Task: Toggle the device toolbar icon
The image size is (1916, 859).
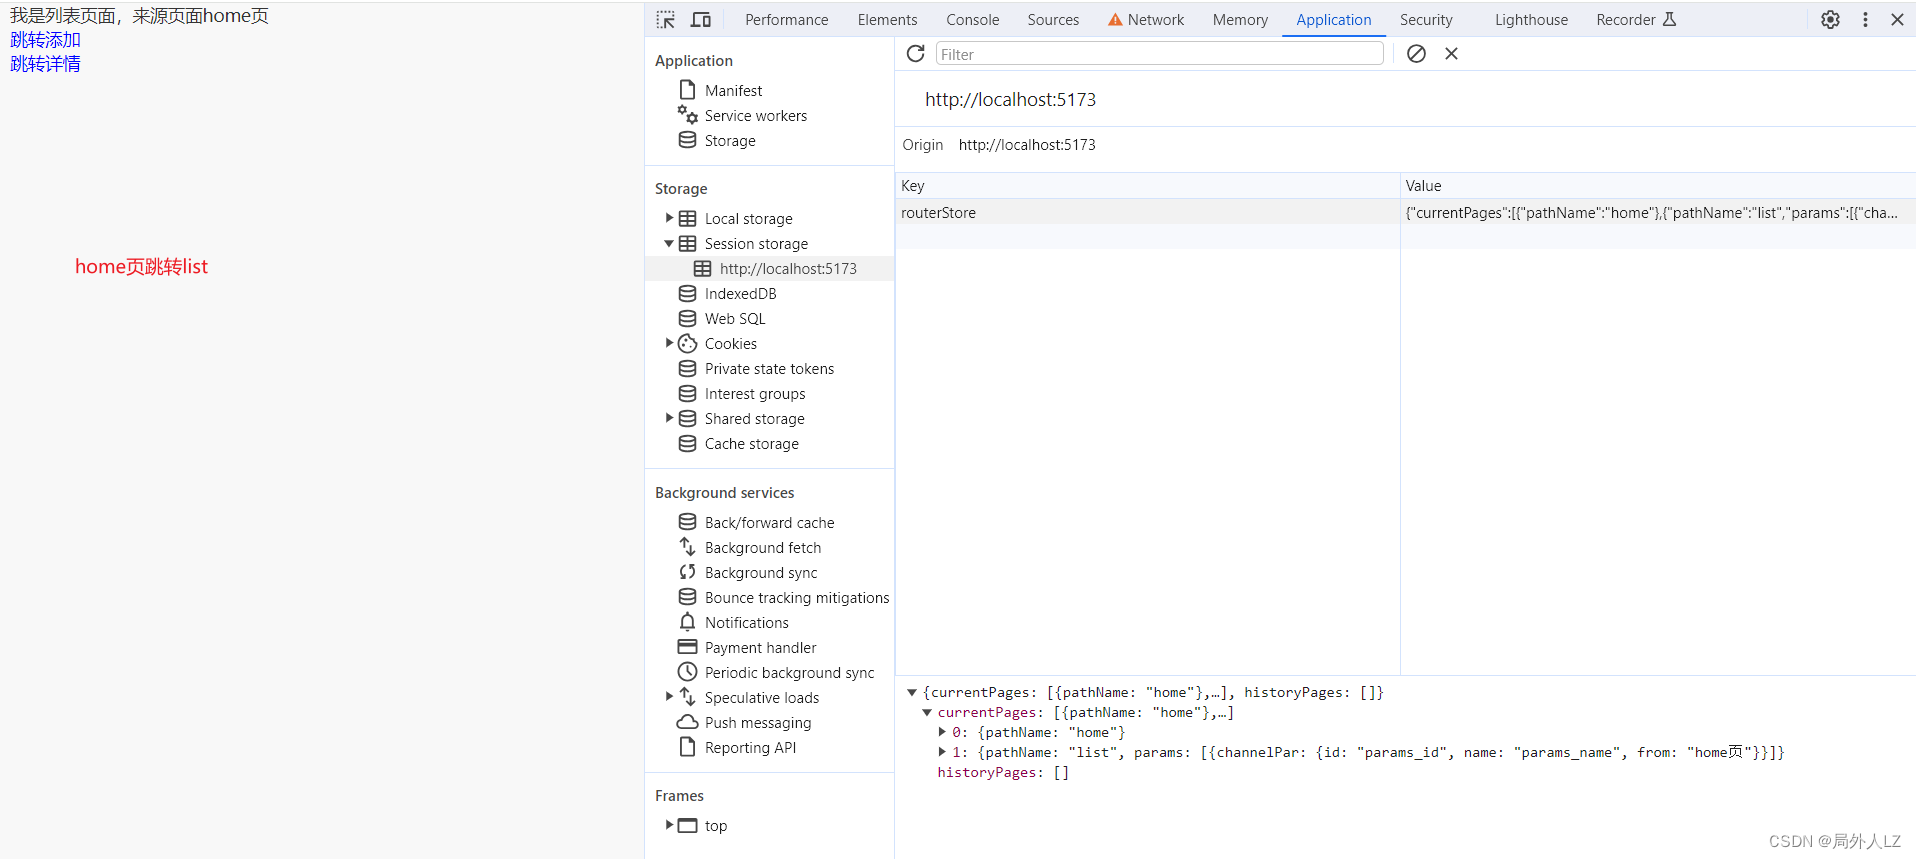Action: pos(701,19)
